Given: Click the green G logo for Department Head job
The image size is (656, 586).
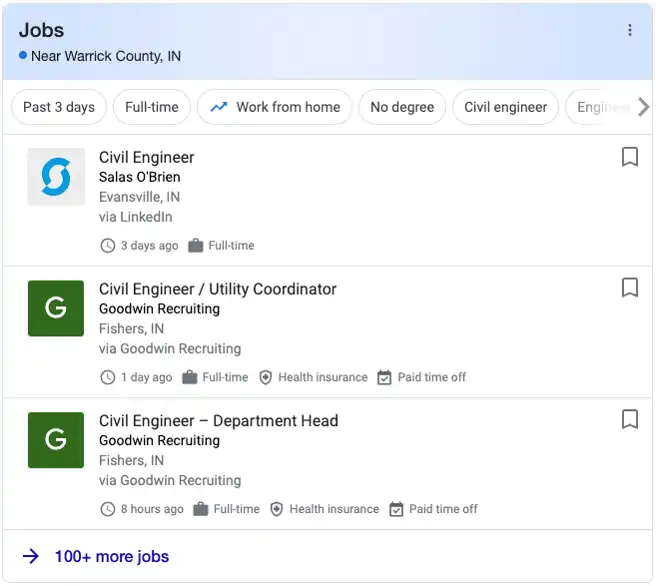Looking at the screenshot, I should point(56,440).
